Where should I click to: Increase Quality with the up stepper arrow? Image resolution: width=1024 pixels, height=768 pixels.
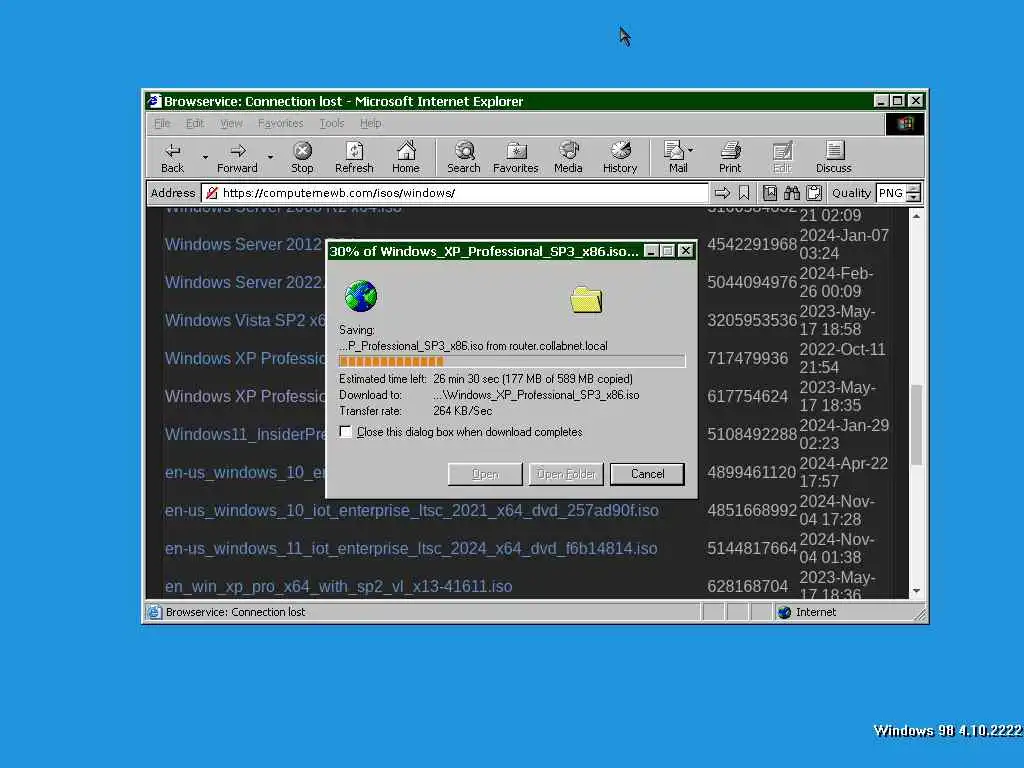pyautogui.click(x=914, y=189)
